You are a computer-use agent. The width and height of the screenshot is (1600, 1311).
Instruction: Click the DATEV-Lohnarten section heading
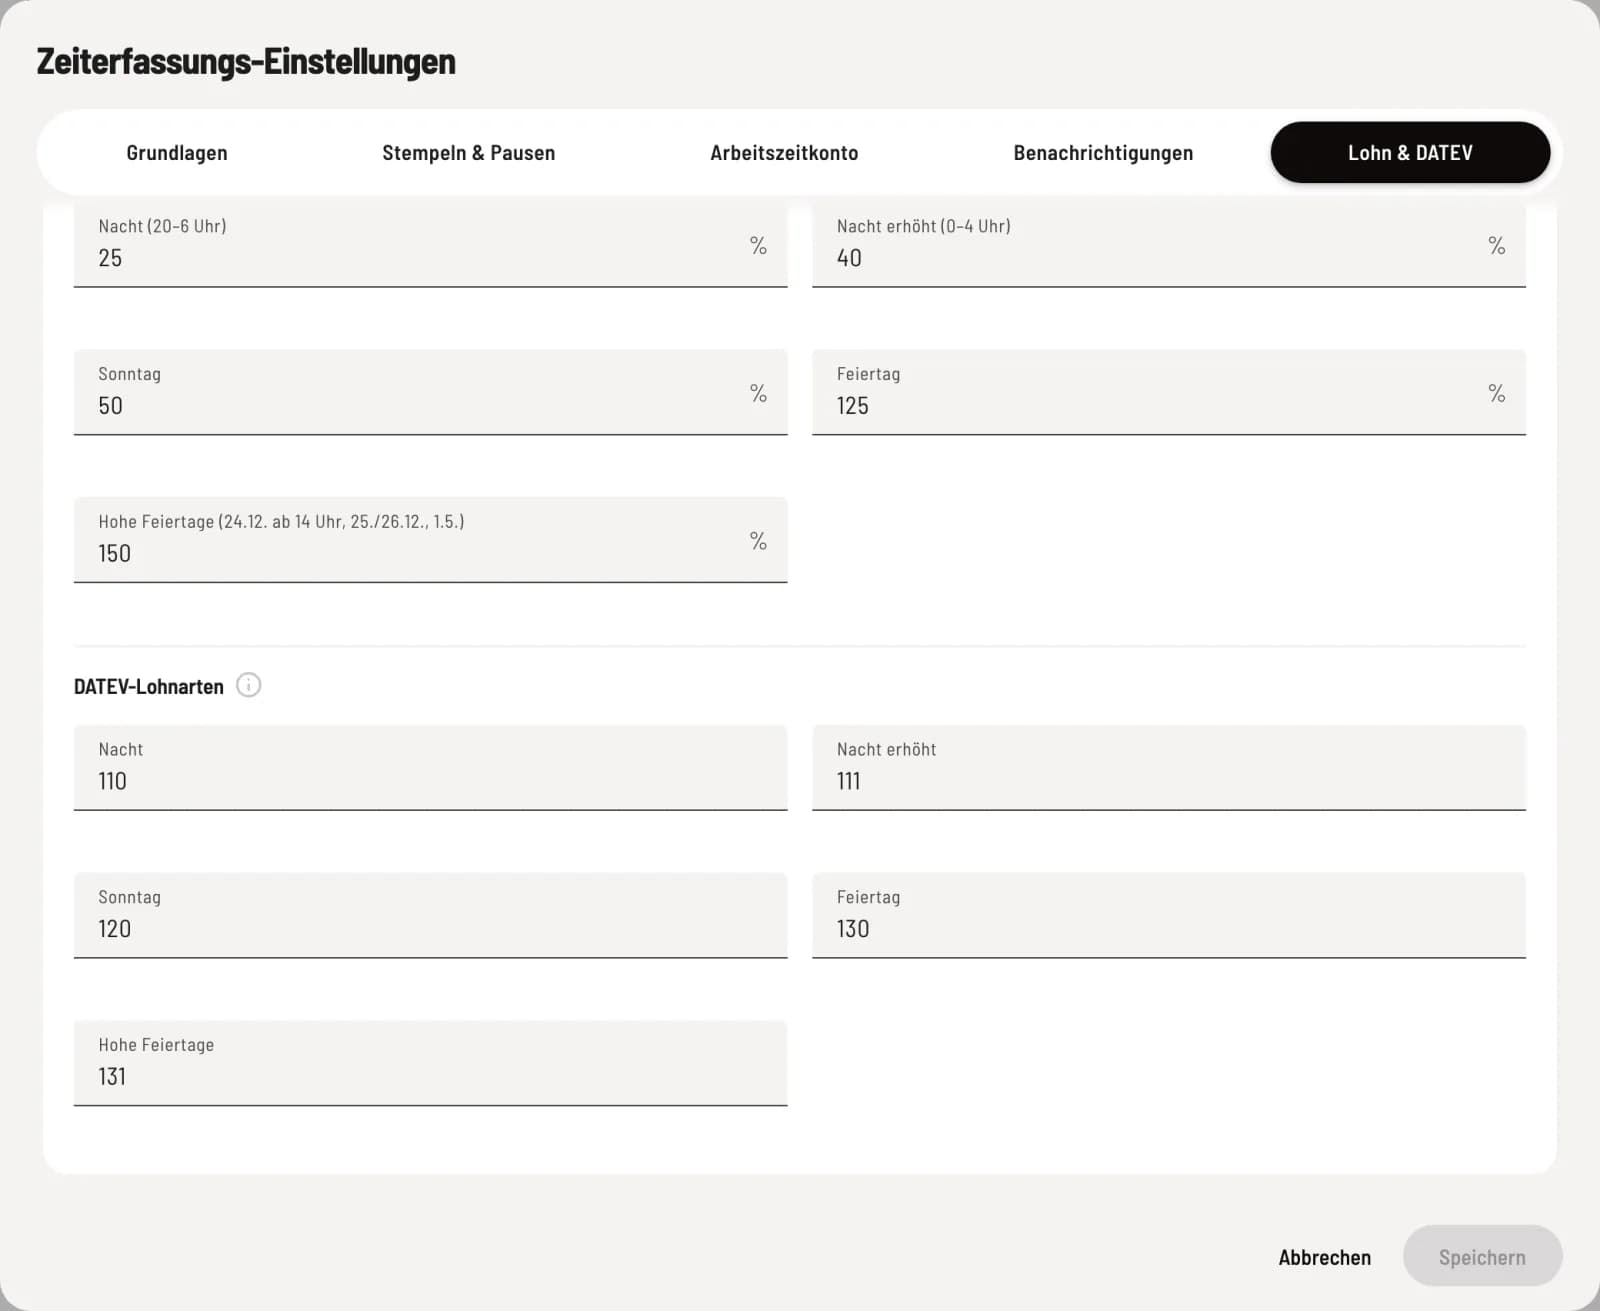[x=149, y=687]
